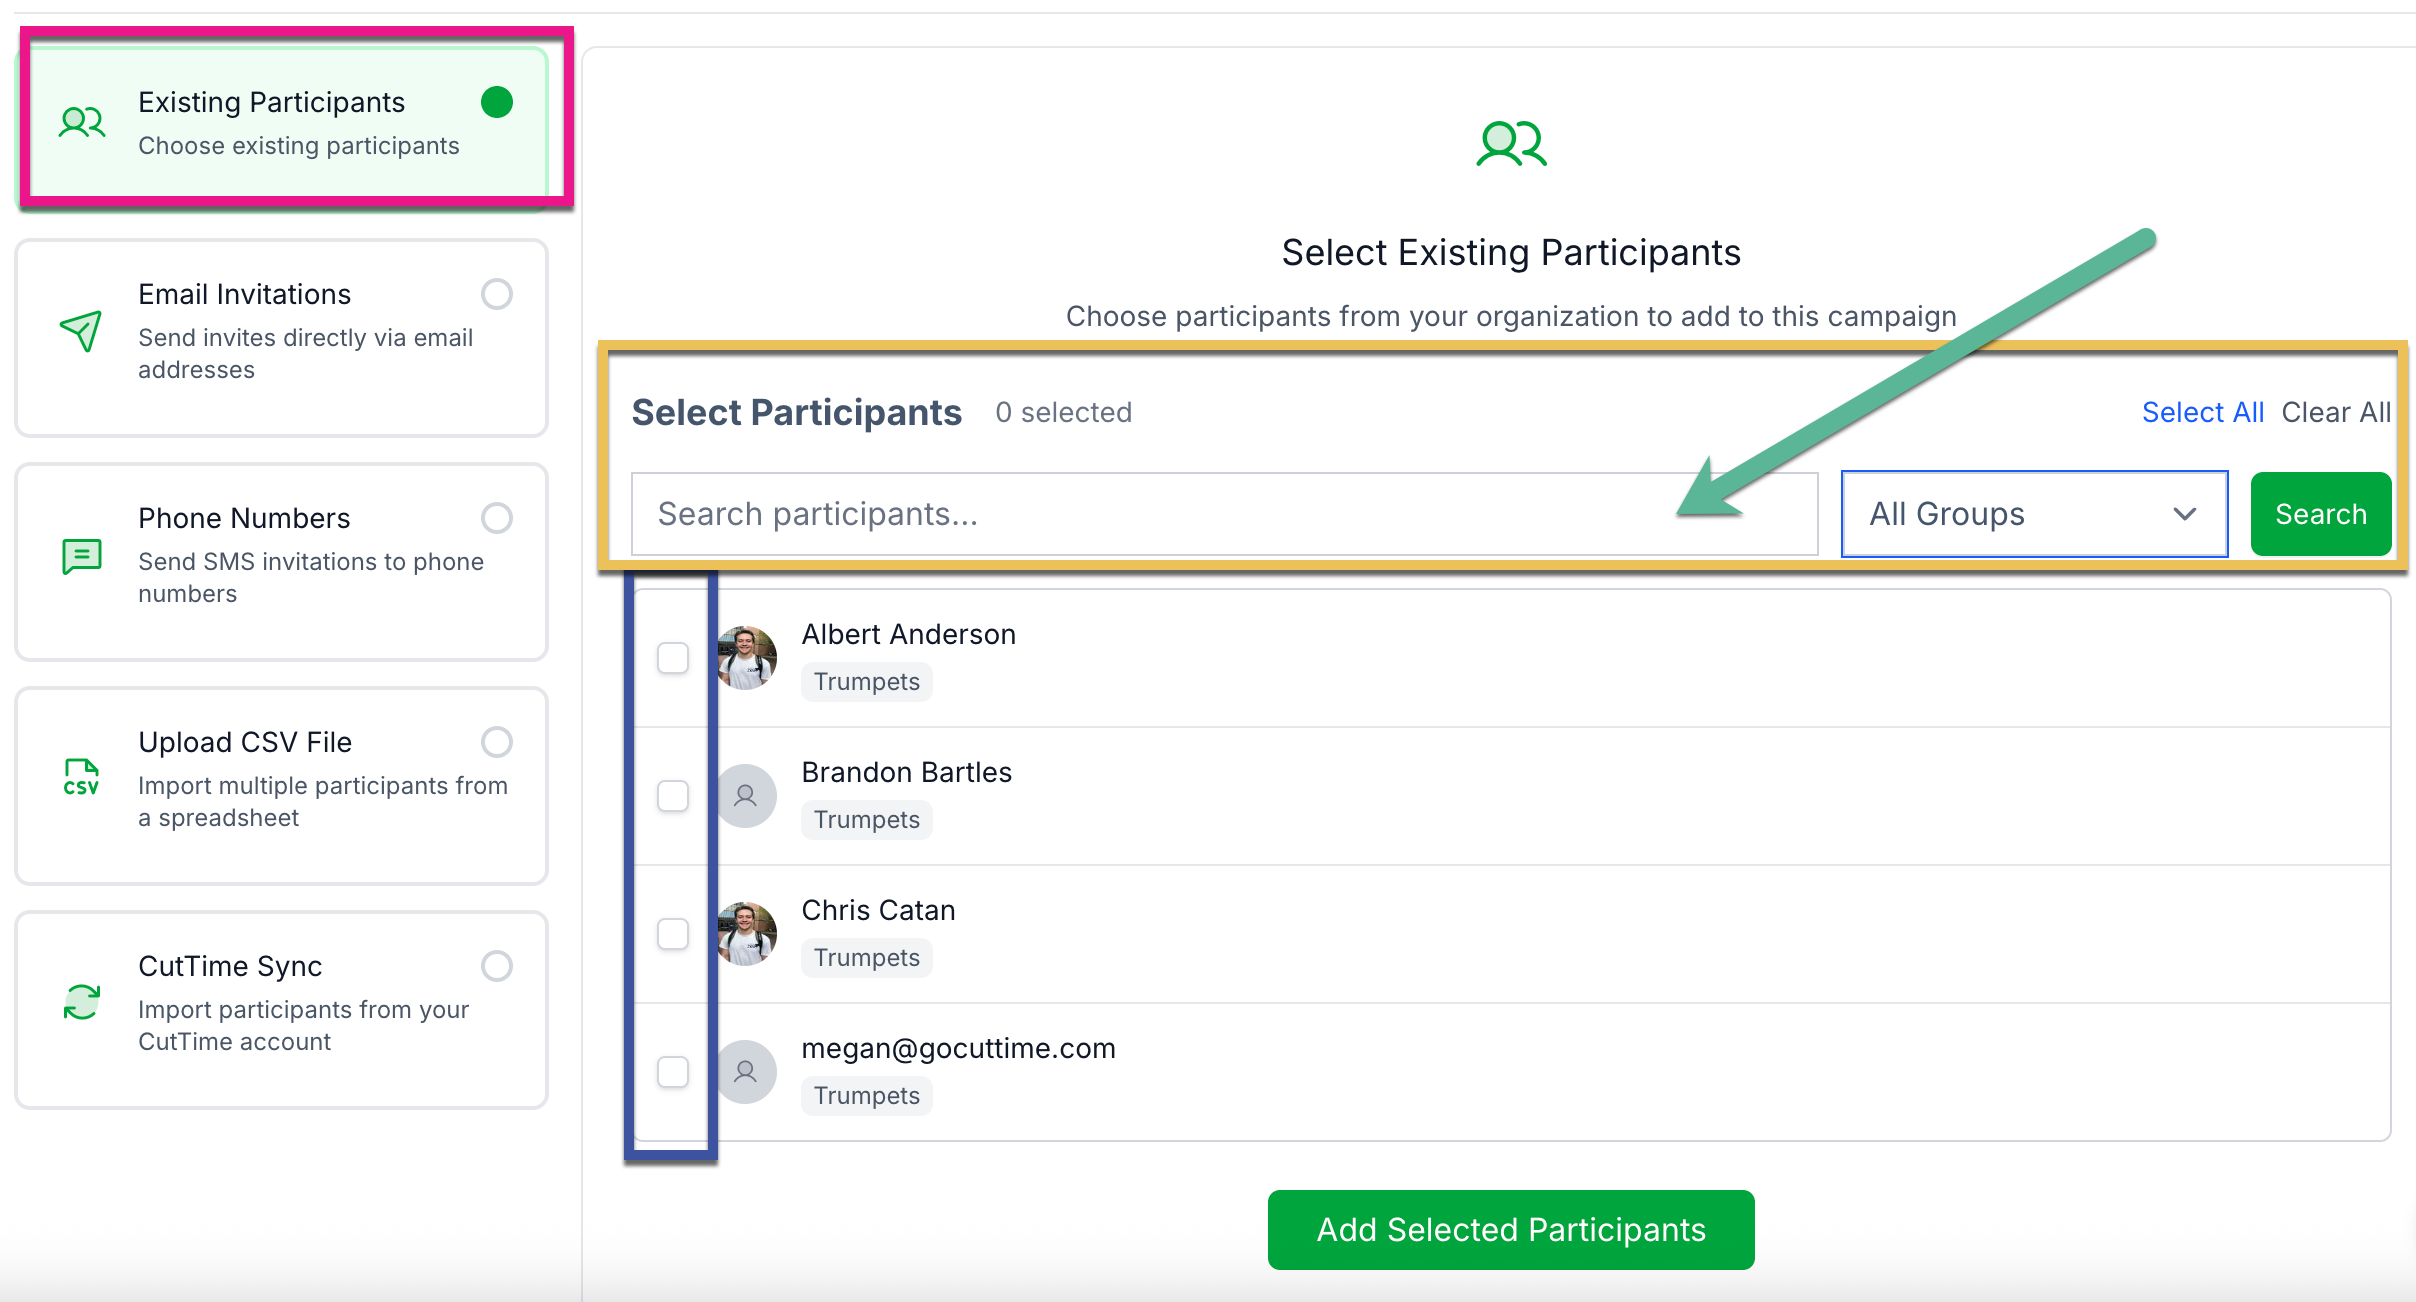Click the large participants icon above heading
2416x1302 pixels.
[x=1511, y=144]
